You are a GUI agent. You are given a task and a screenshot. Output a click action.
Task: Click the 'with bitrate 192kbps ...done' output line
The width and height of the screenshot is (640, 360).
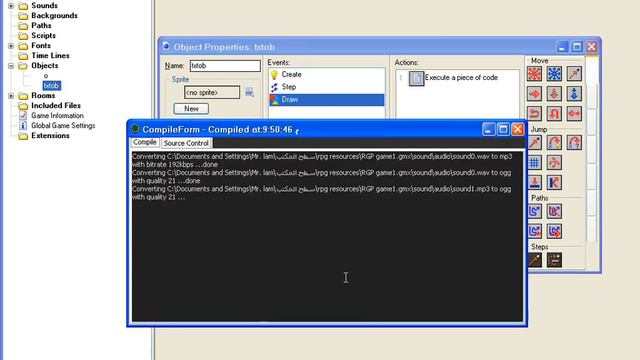(175, 164)
